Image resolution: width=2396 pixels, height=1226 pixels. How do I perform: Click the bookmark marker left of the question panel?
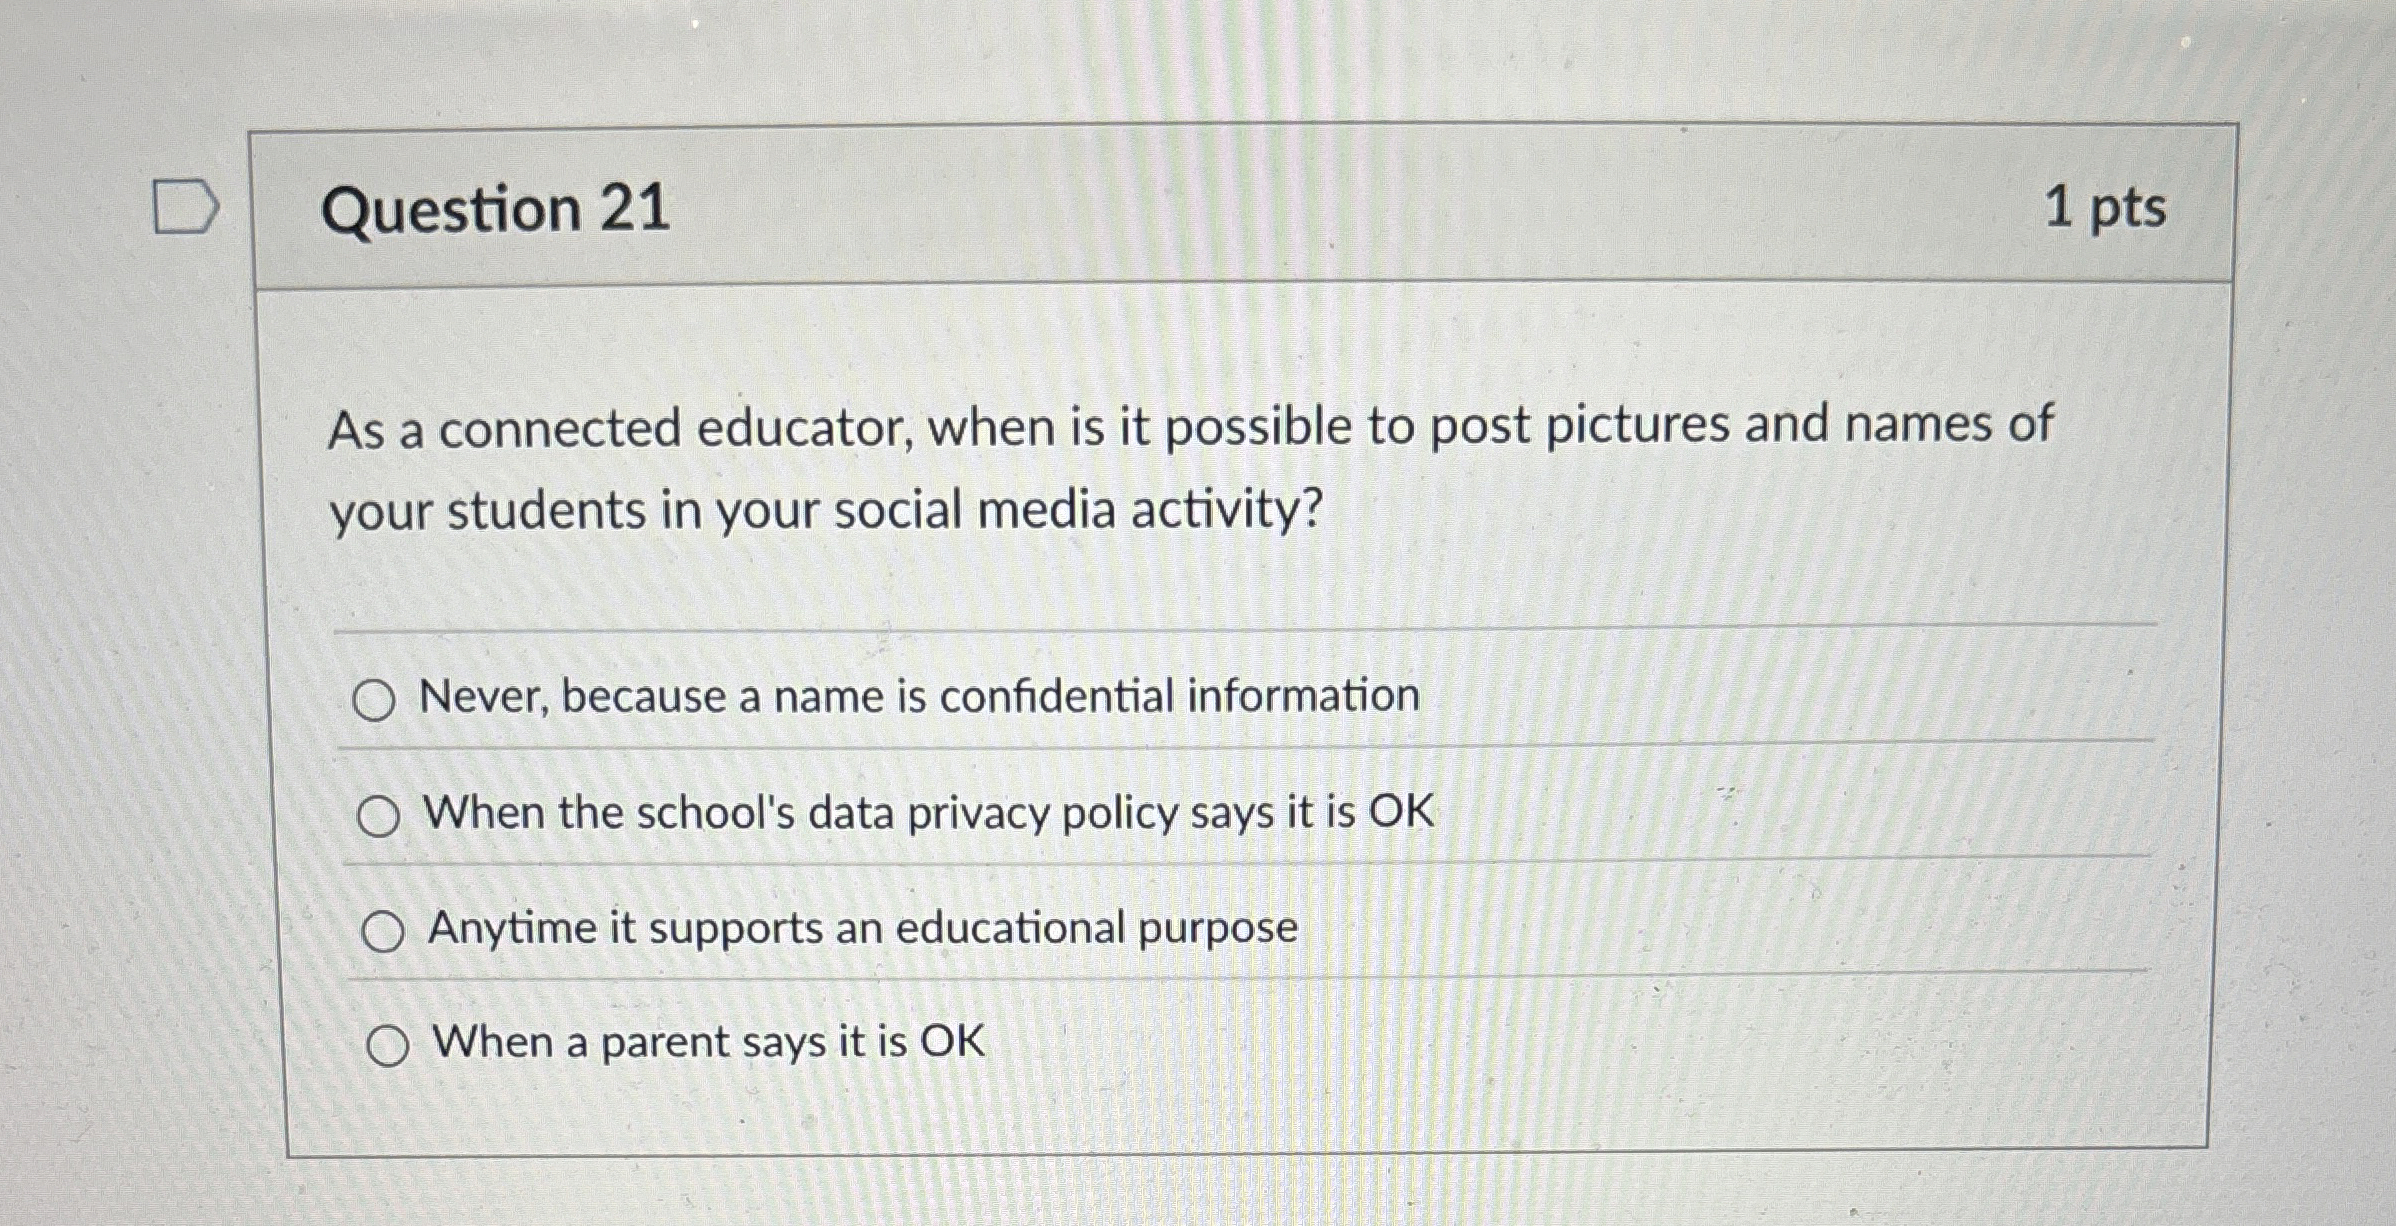[185, 203]
